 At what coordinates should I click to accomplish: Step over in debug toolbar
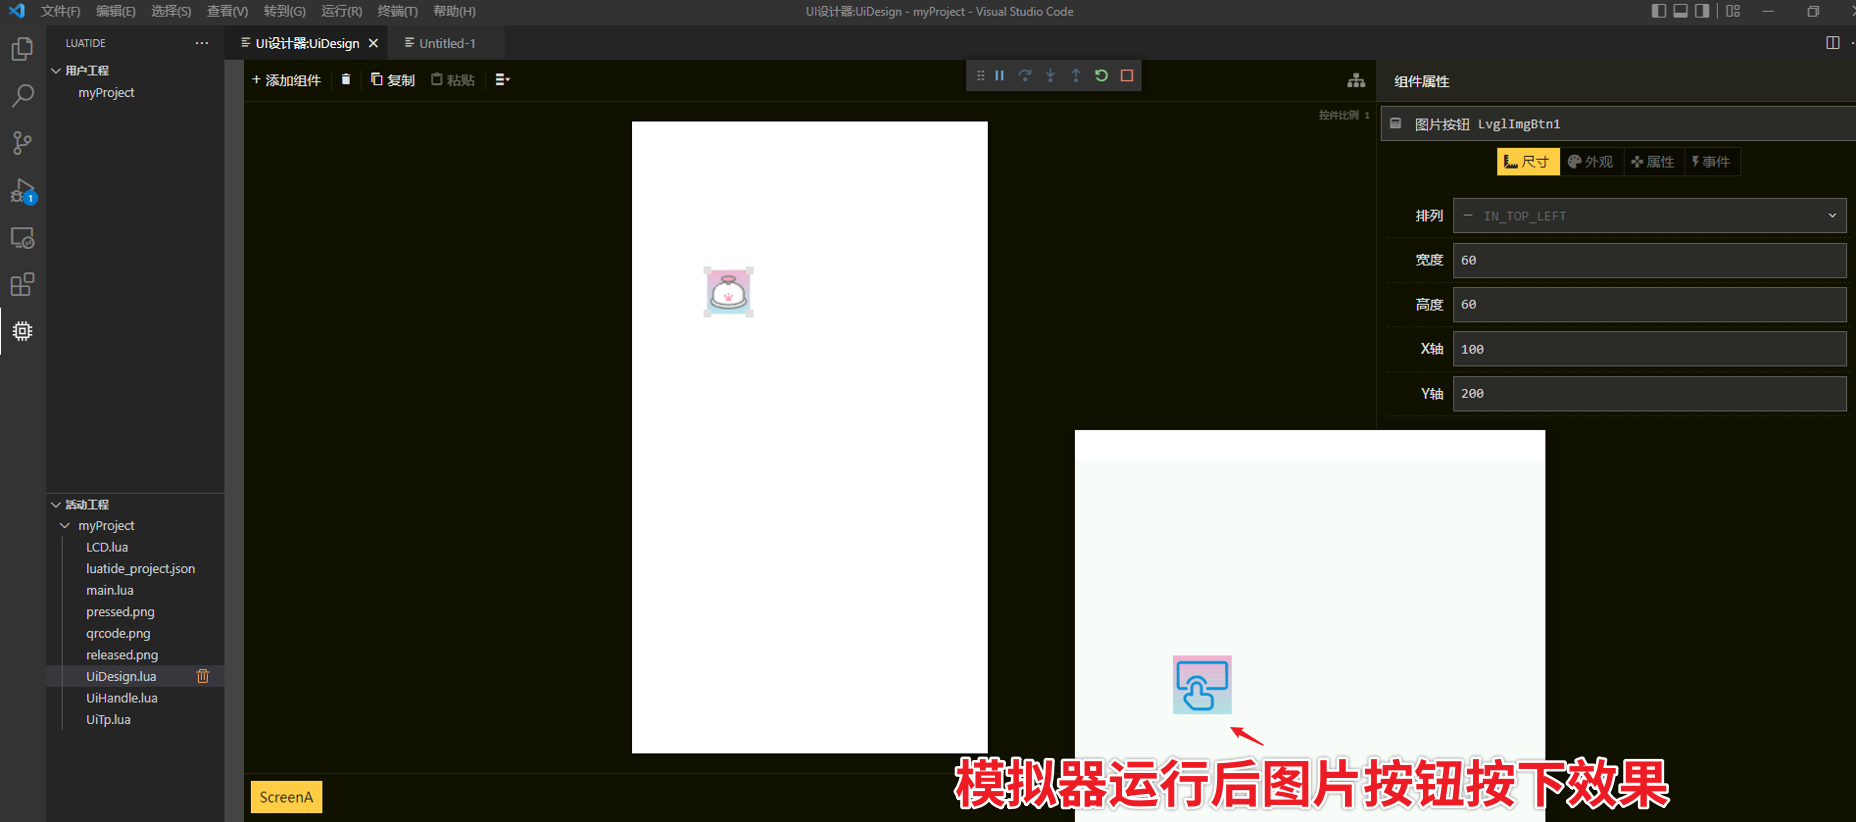pyautogui.click(x=1025, y=76)
